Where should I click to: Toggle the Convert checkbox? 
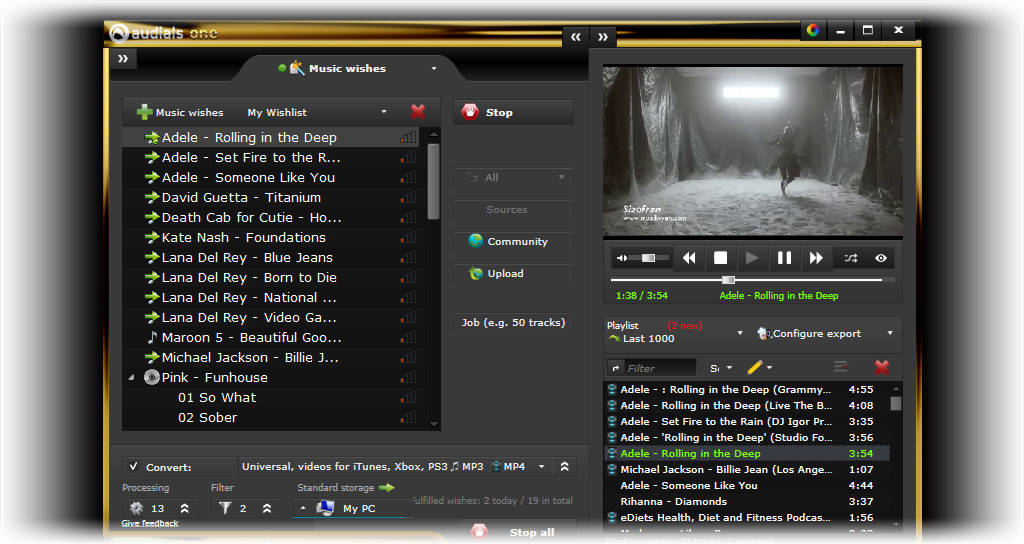(x=134, y=466)
